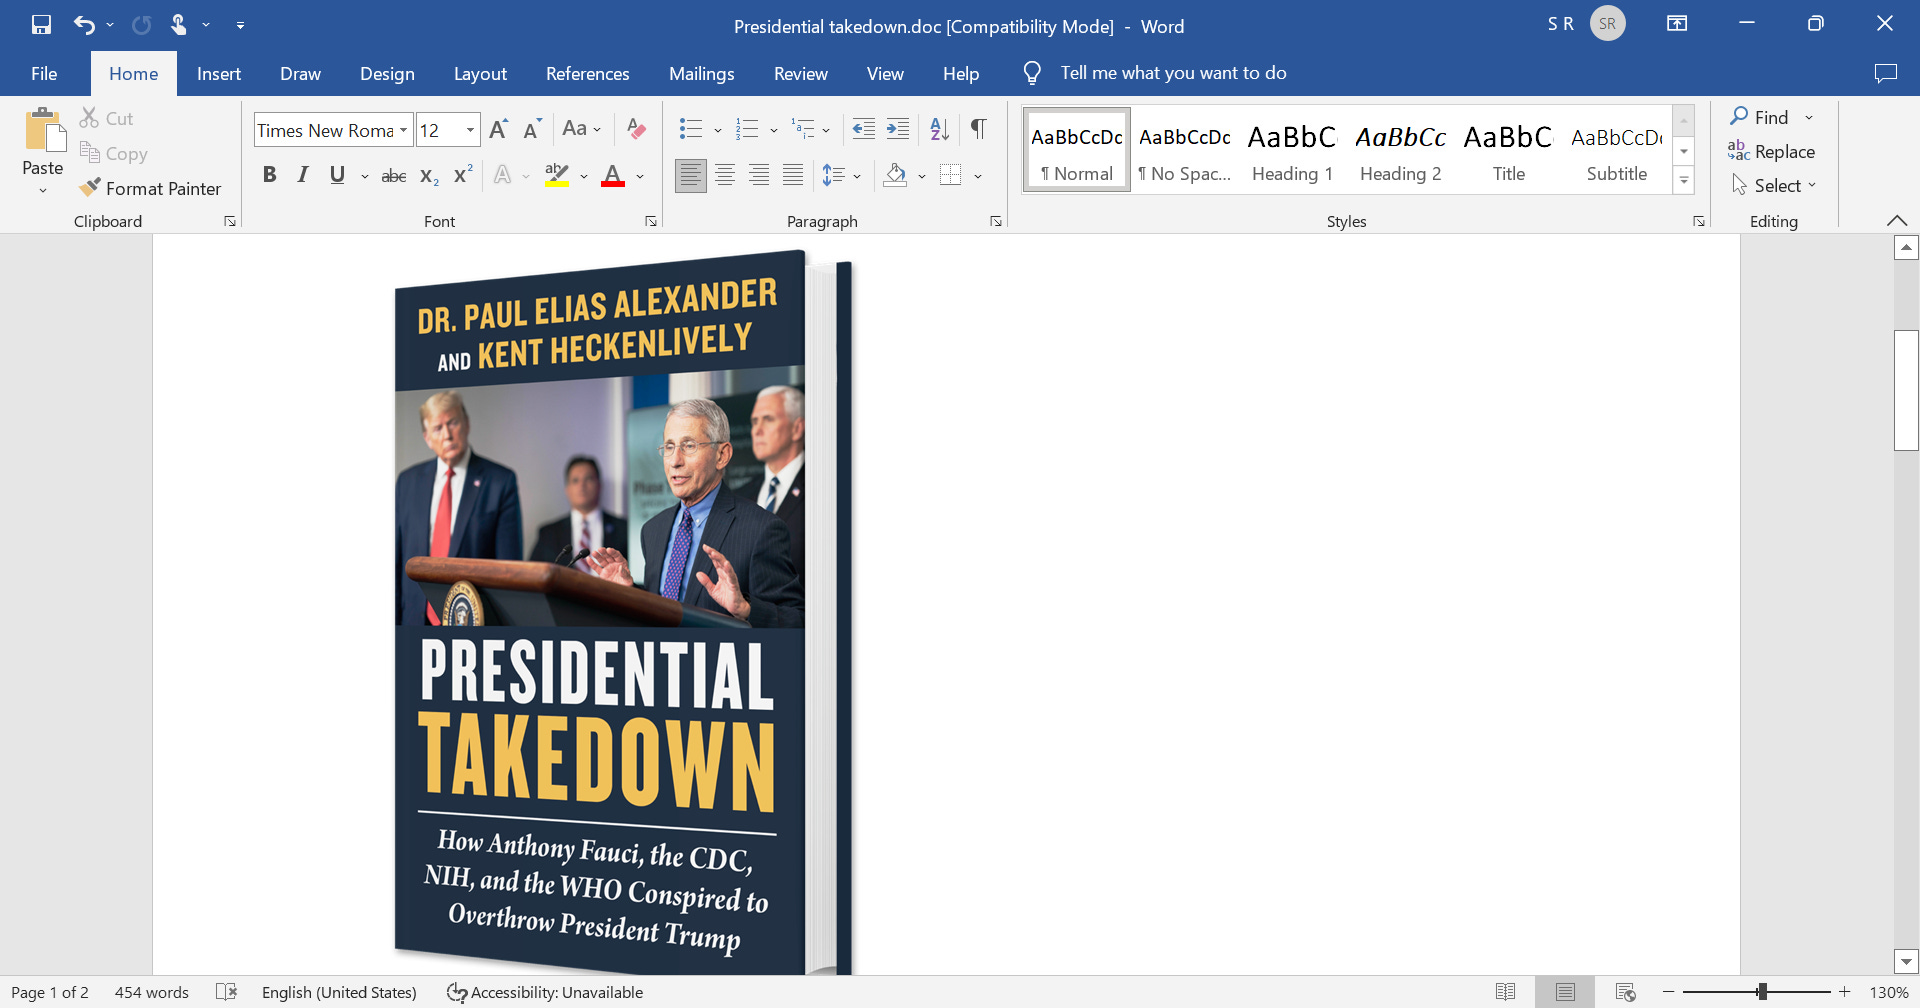Apply red font color swatch

[x=613, y=176]
